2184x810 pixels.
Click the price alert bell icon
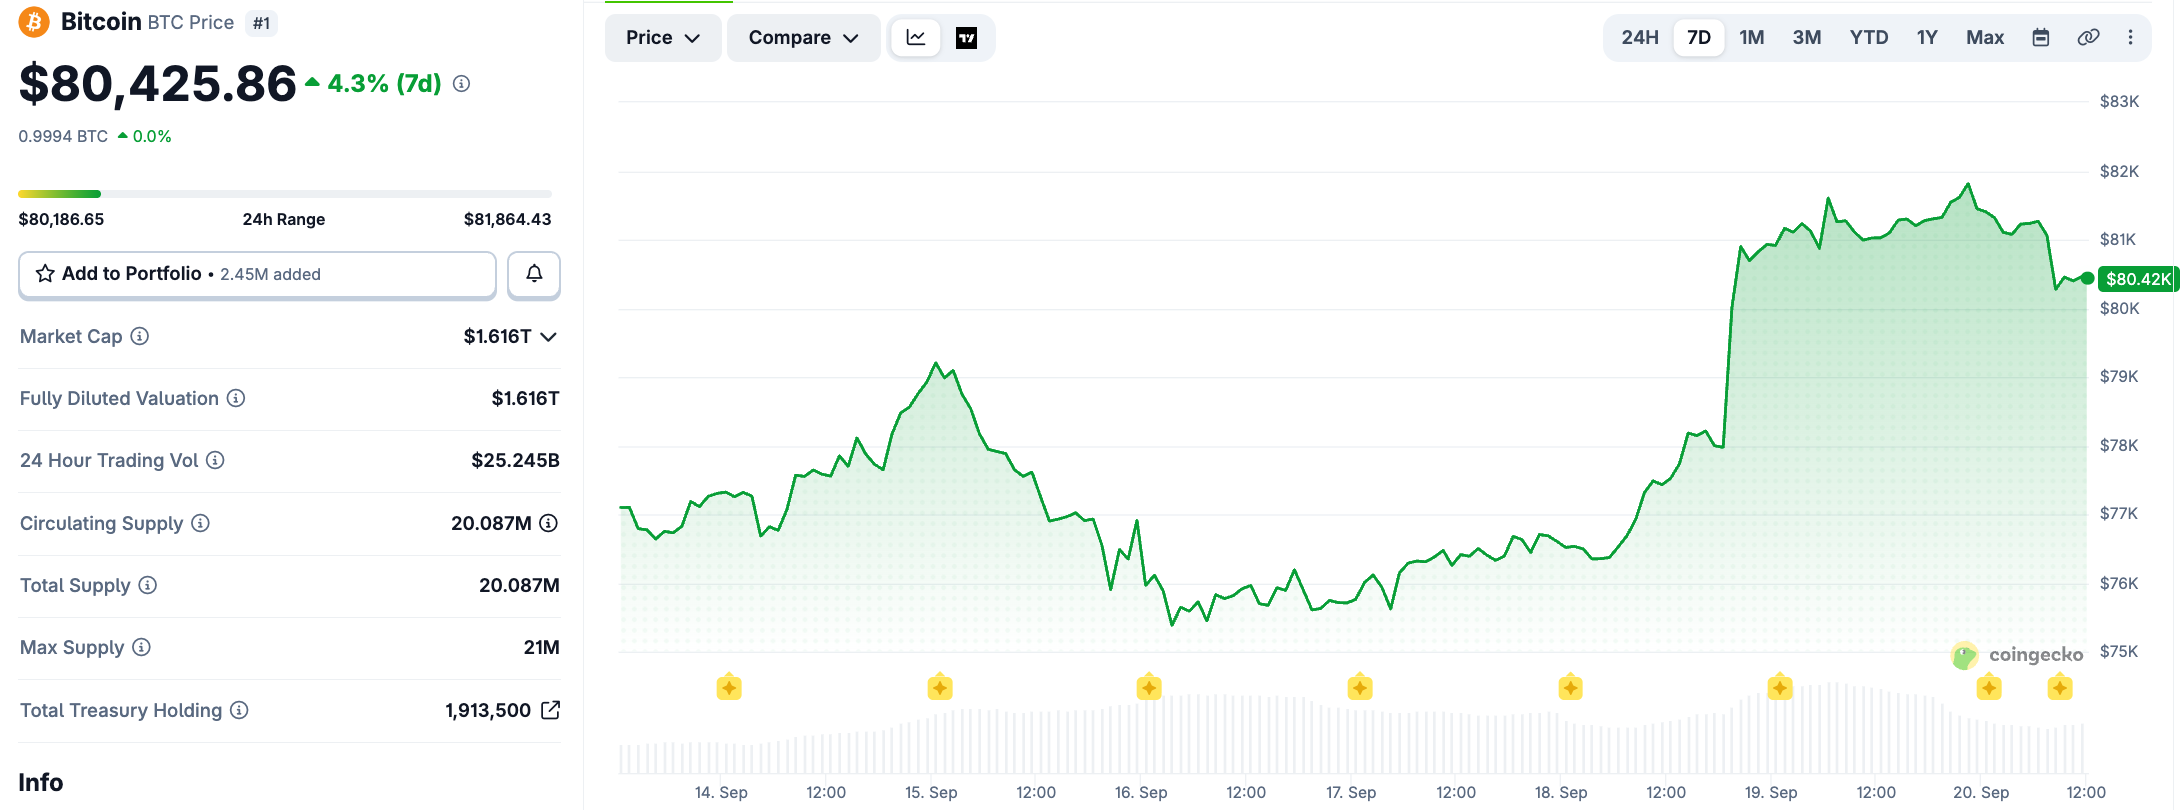[x=534, y=274]
